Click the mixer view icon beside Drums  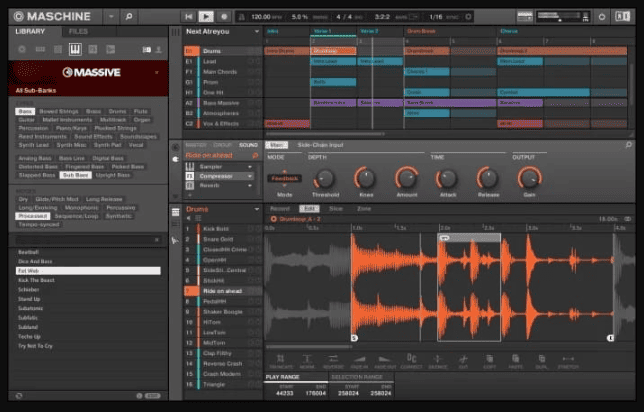click(175, 212)
